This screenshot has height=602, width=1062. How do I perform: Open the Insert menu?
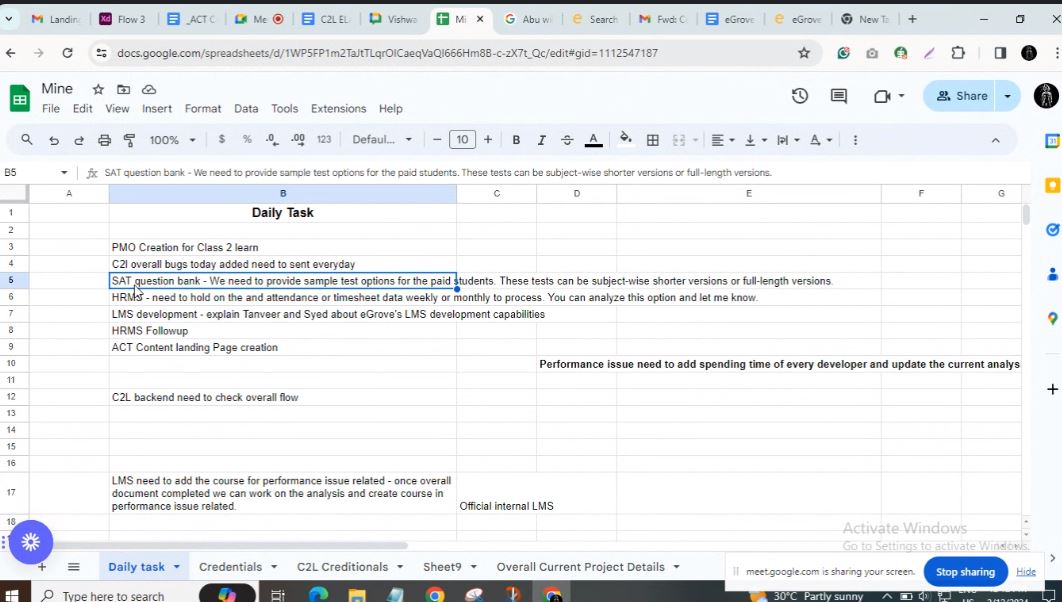(156, 108)
